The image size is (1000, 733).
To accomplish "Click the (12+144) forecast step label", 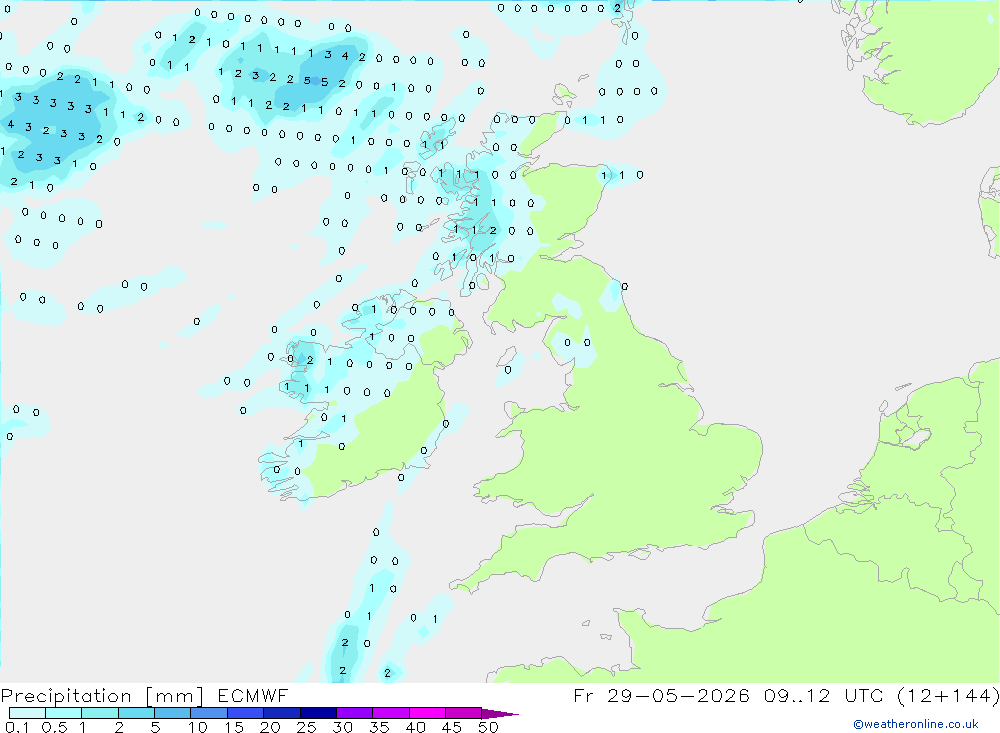I will 948,696.
